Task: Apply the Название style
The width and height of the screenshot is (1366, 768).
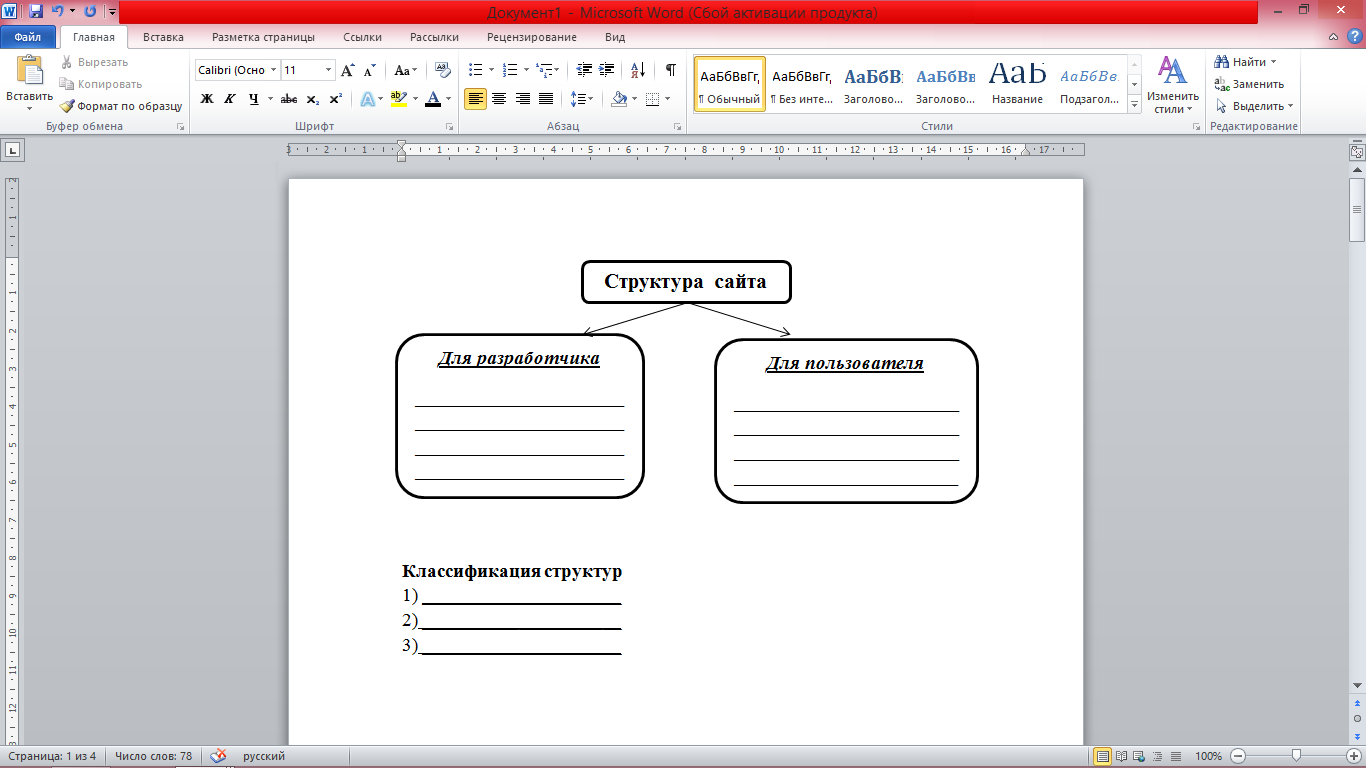Action: pos(1018,84)
